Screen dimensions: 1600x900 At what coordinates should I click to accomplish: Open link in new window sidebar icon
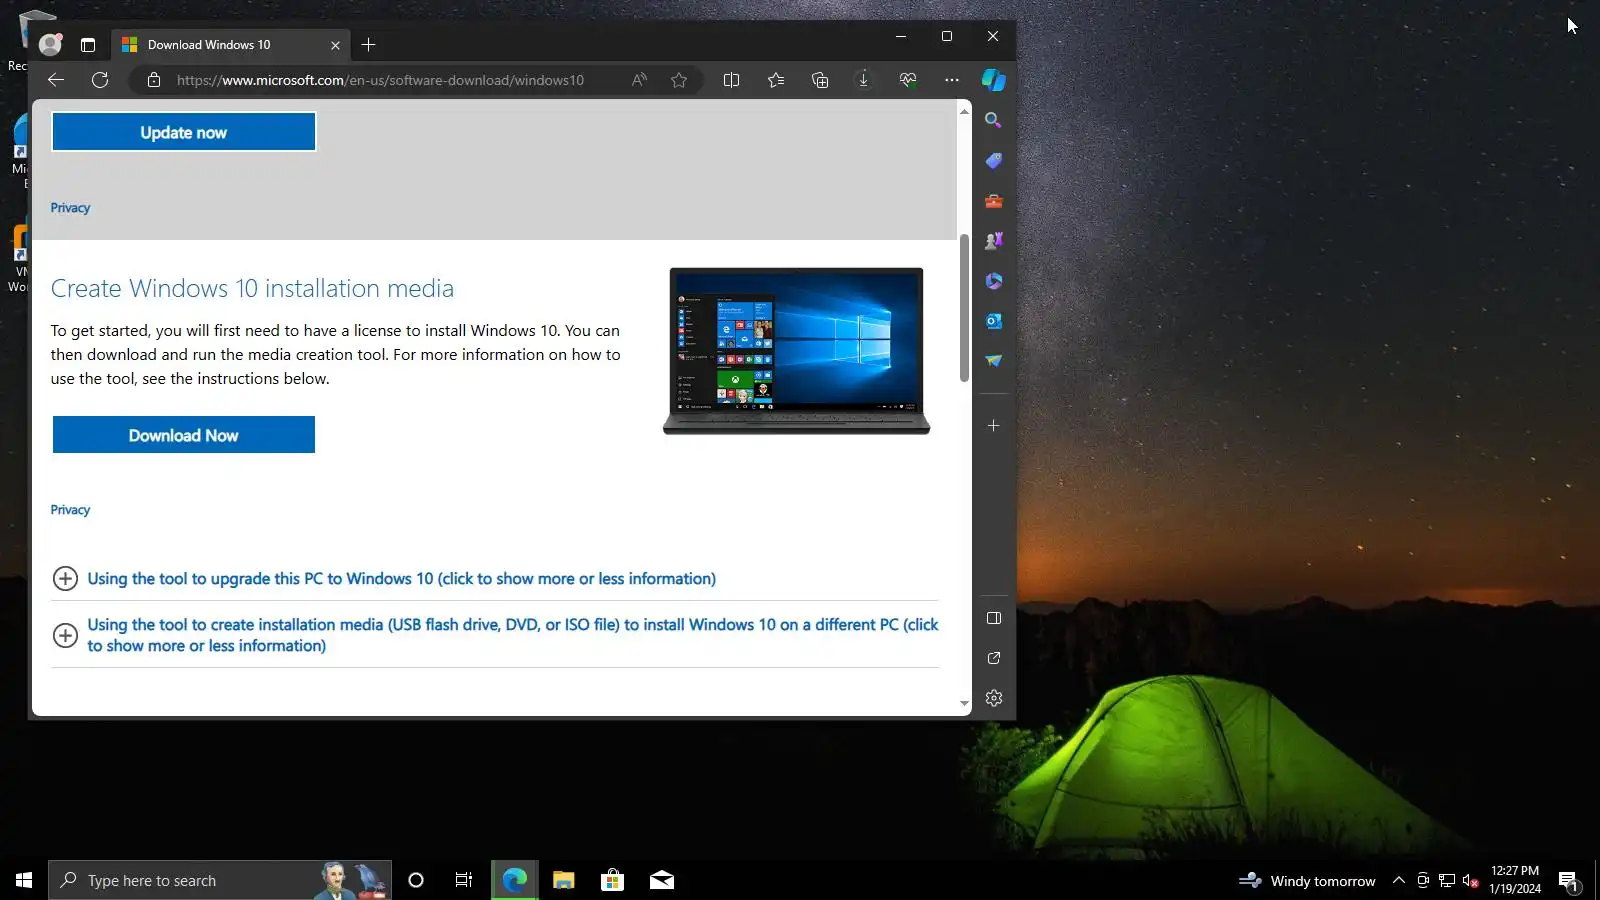tap(993, 658)
